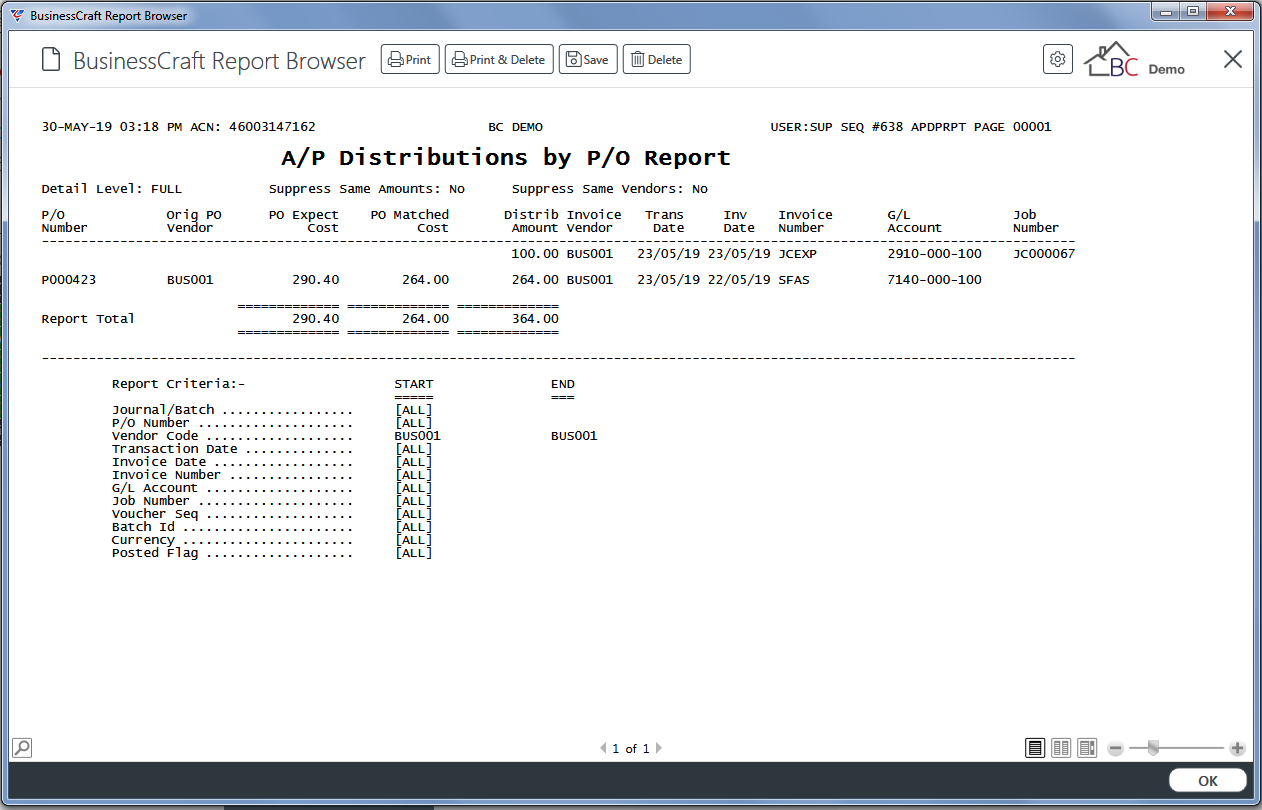Viewport: 1262px width, 810px height.
Task: Click the Report Criteria heading
Action: [178, 384]
